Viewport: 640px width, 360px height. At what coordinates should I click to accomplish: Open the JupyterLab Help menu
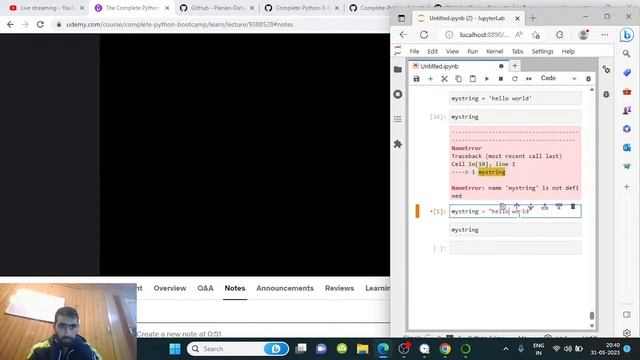tap(568, 51)
